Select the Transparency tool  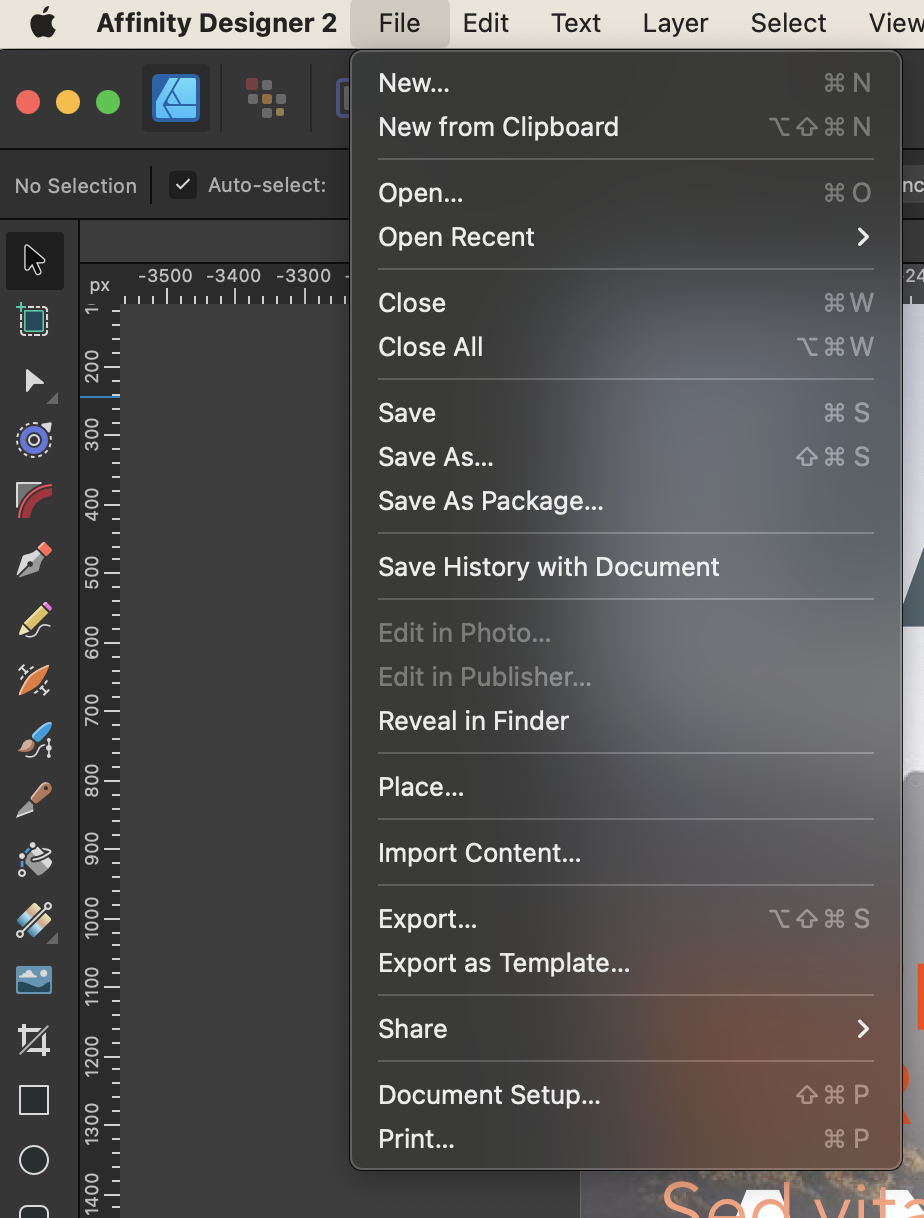coord(34,920)
